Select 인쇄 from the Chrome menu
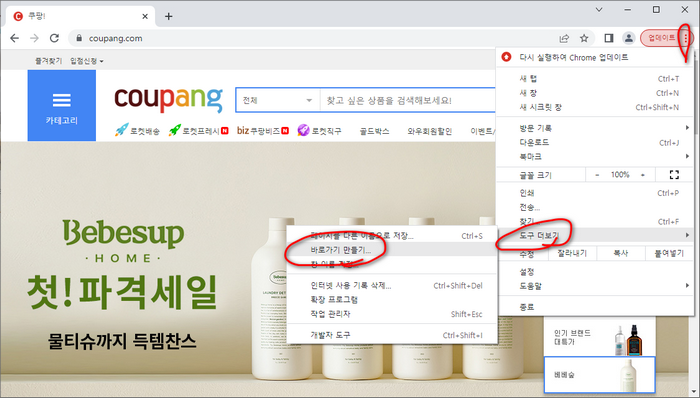 pos(594,193)
